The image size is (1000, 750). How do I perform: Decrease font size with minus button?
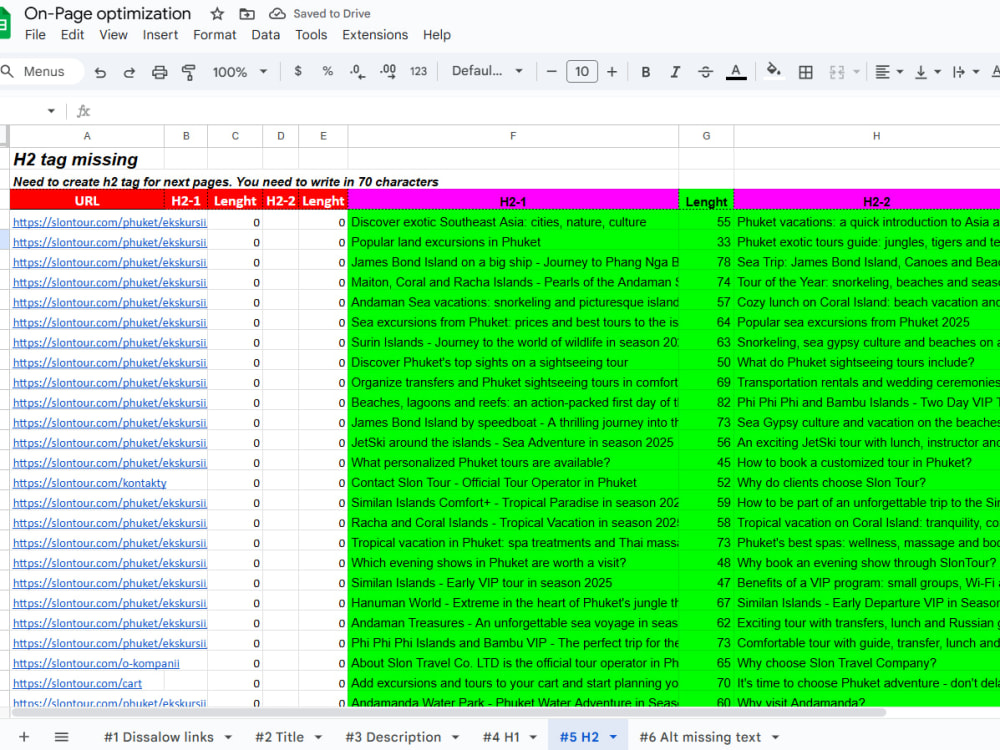pos(552,71)
